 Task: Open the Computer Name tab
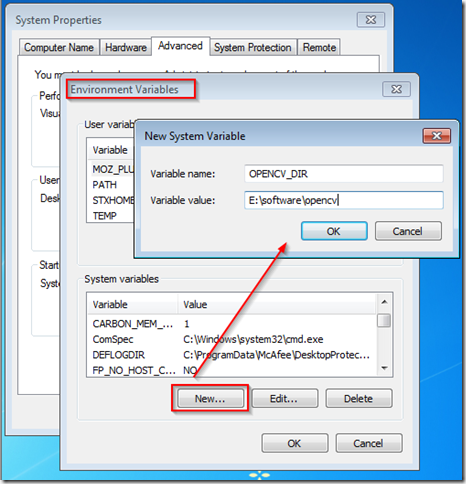(x=59, y=47)
